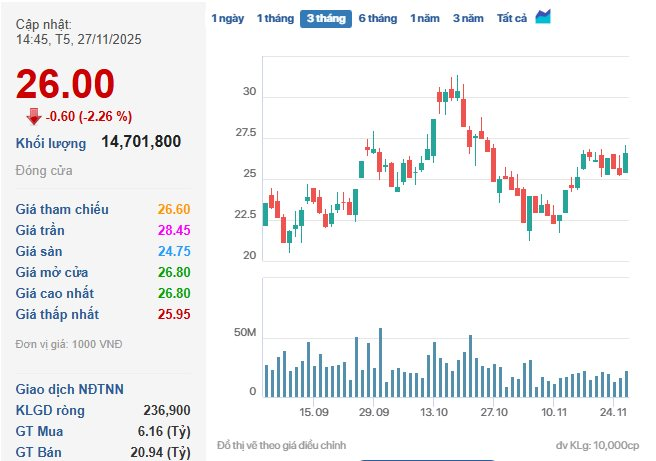
Task: Switch chart to 1 năm view
Action: click(425, 18)
